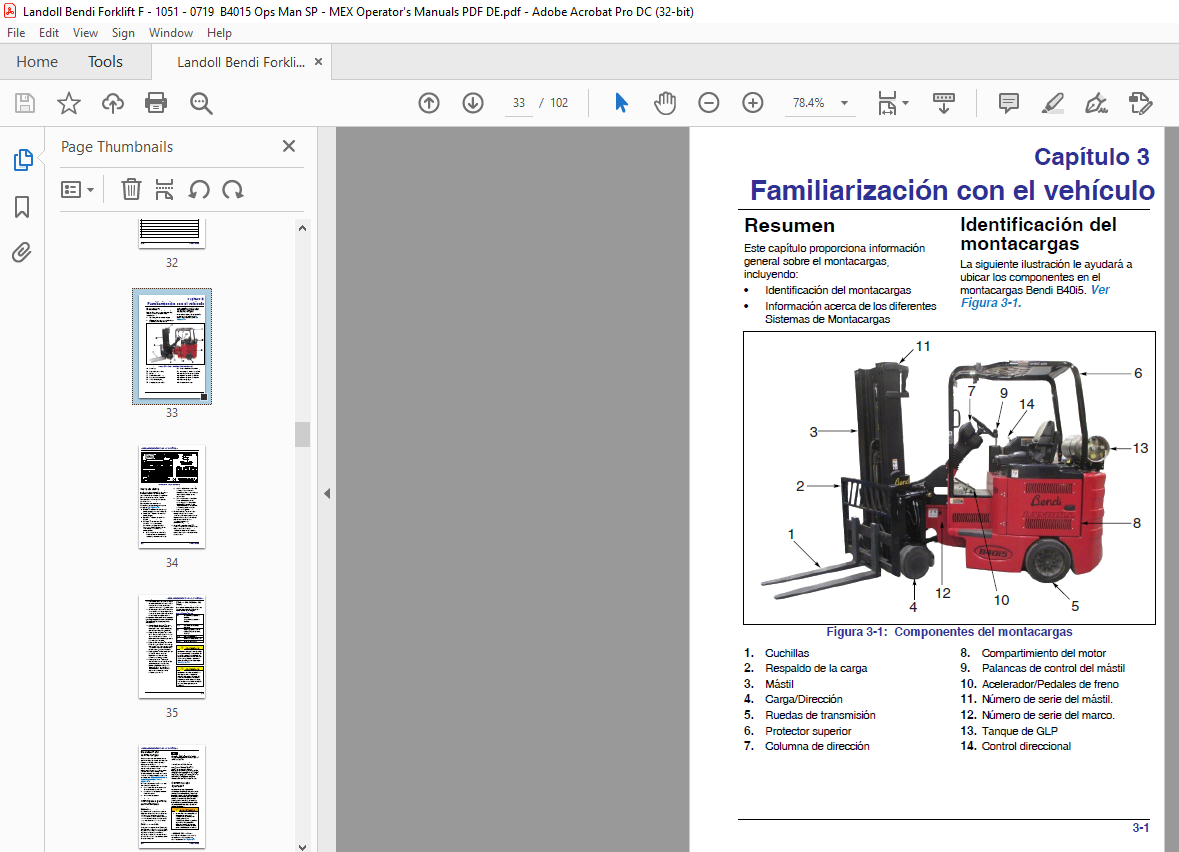The image size is (1179, 852).
Task: Select the page 35 thumbnail
Action: [171, 647]
